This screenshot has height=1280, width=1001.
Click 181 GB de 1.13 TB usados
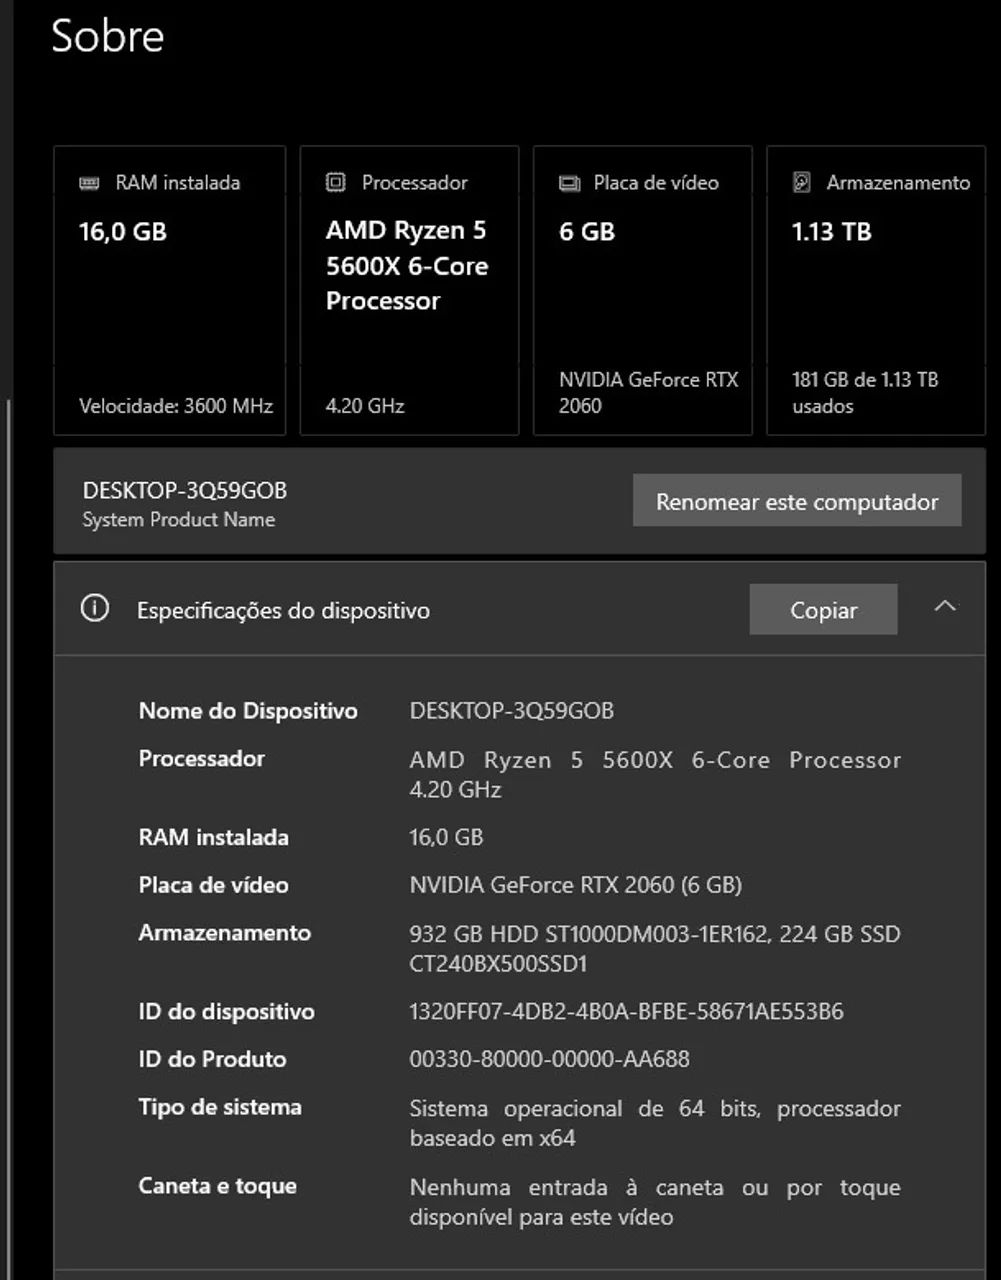(865, 393)
